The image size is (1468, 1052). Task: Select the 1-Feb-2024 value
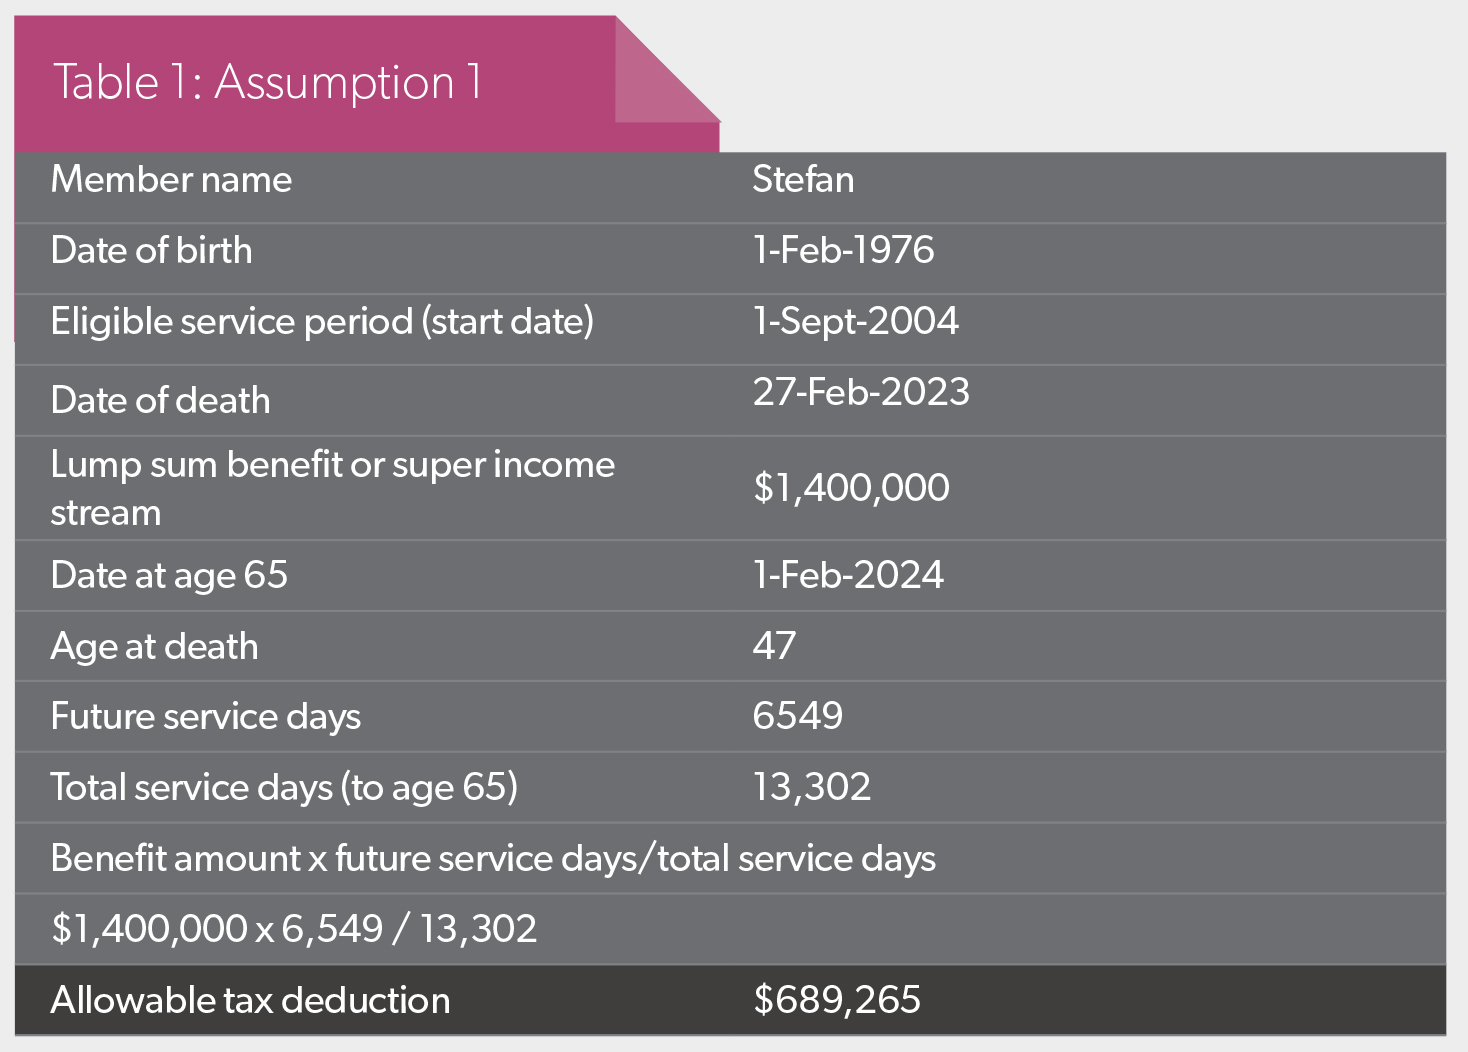tap(848, 575)
